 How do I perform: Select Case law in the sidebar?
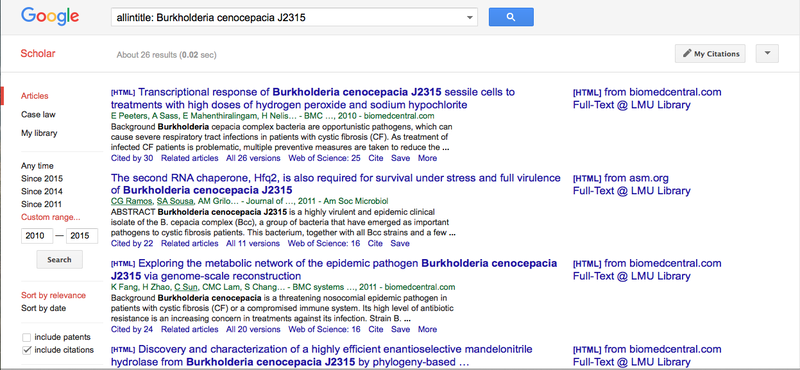click(x=38, y=114)
